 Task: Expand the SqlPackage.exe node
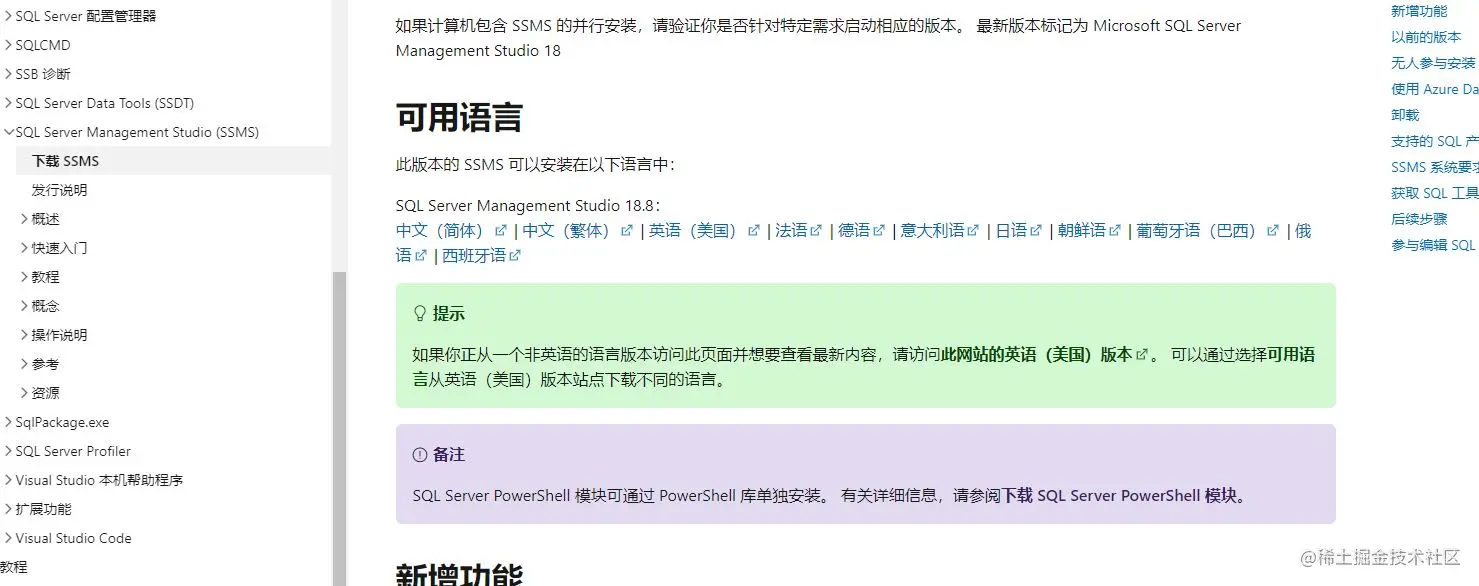tap(8, 422)
